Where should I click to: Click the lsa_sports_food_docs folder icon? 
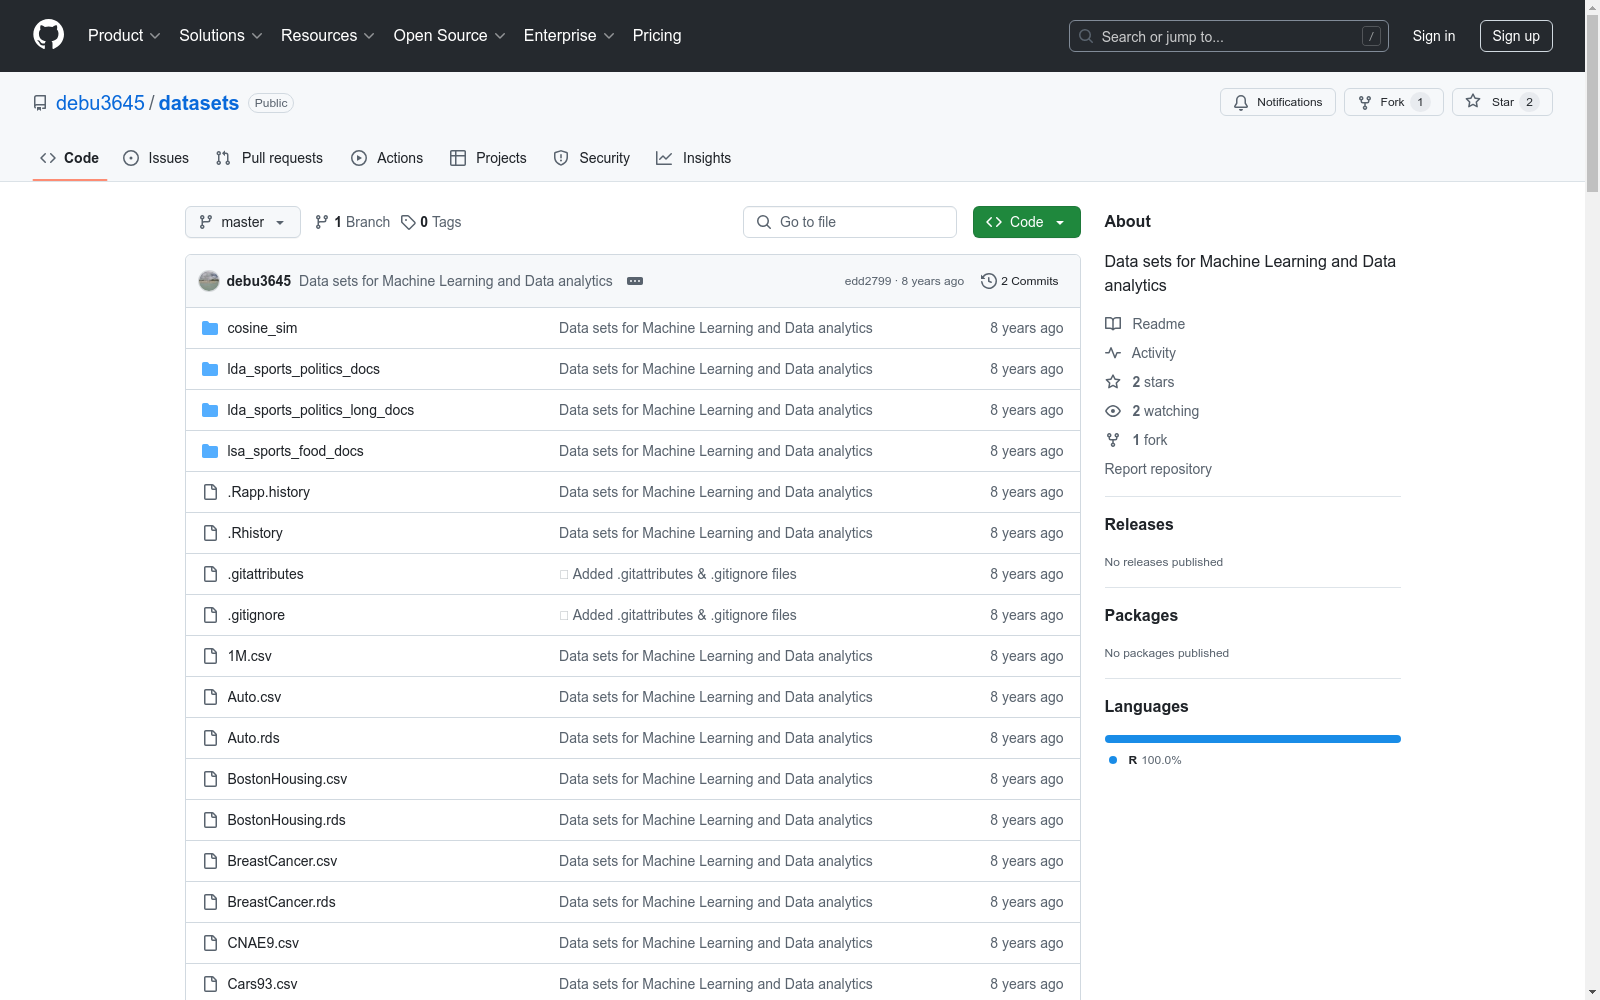210,451
